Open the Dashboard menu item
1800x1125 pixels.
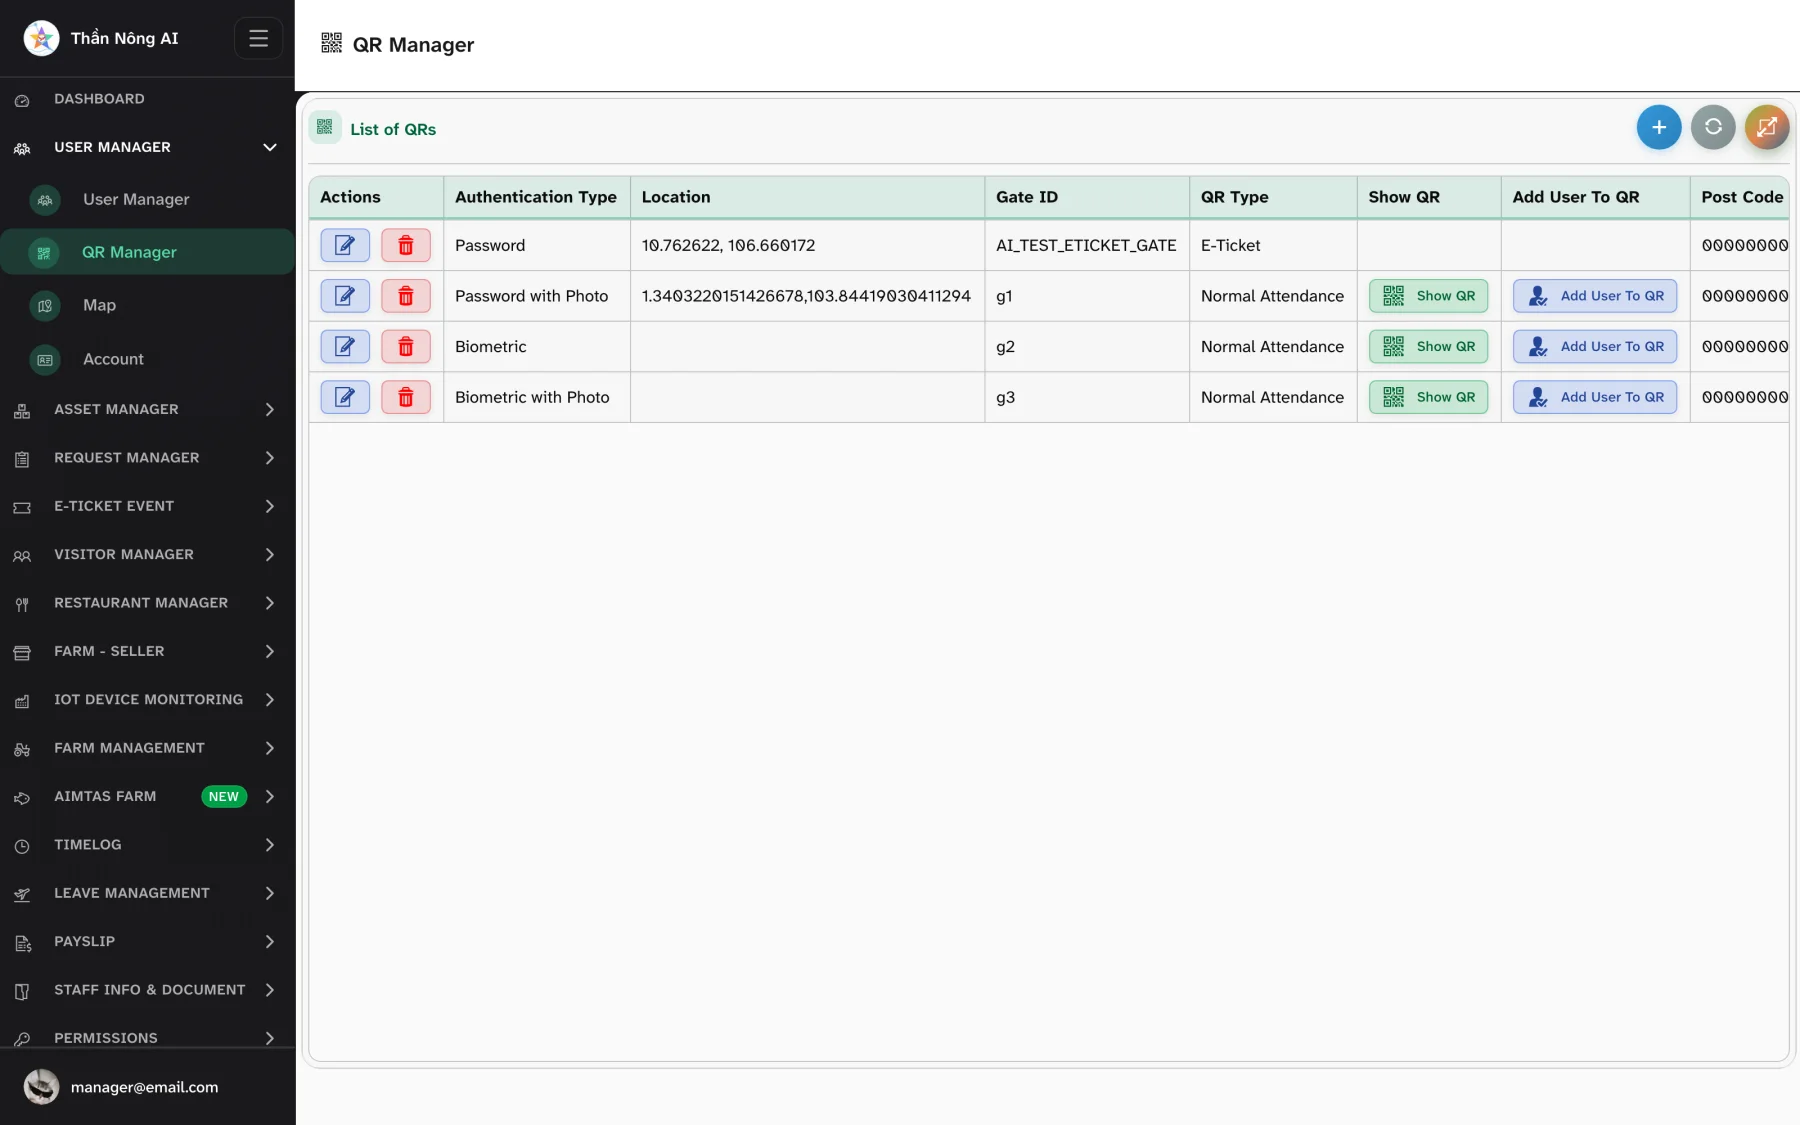147,99
